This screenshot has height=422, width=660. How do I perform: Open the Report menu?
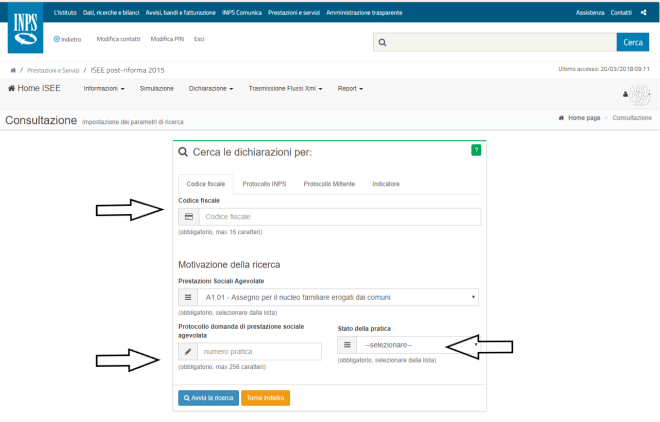(350, 89)
